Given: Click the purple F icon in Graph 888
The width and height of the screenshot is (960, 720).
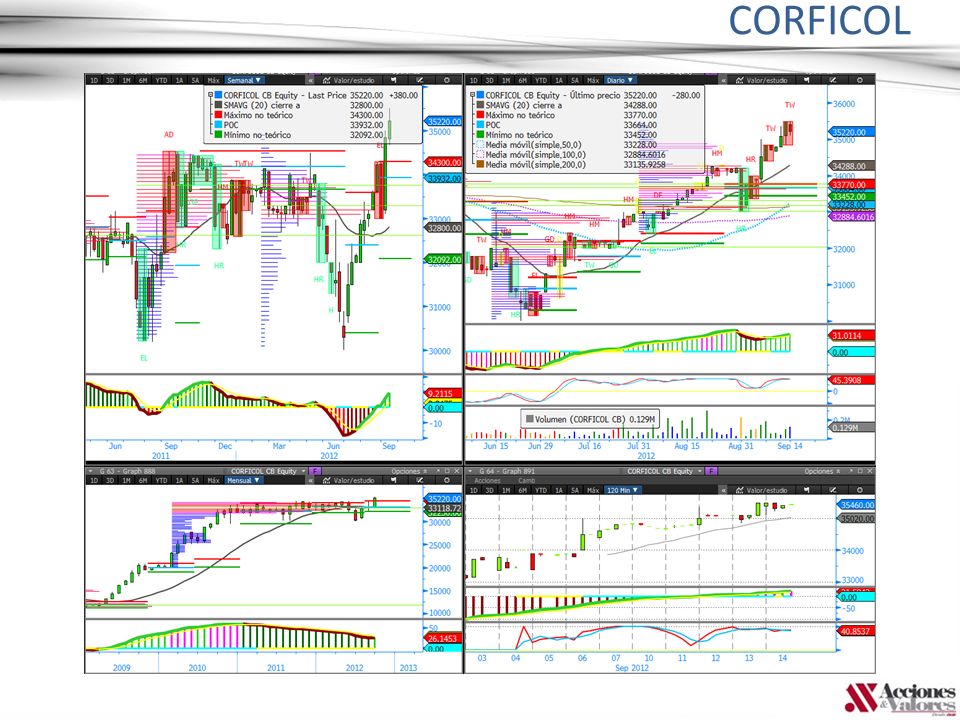Looking at the screenshot, I should [313, 471].
